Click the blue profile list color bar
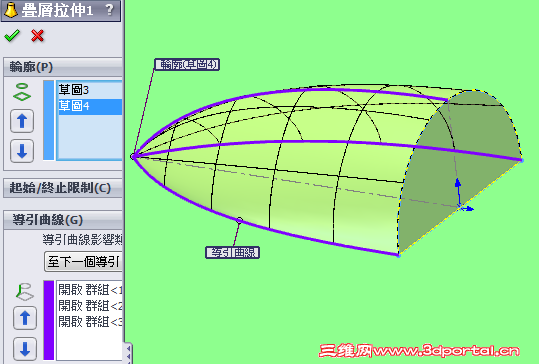This screenshot has height=364, width=539. [49, 120]
